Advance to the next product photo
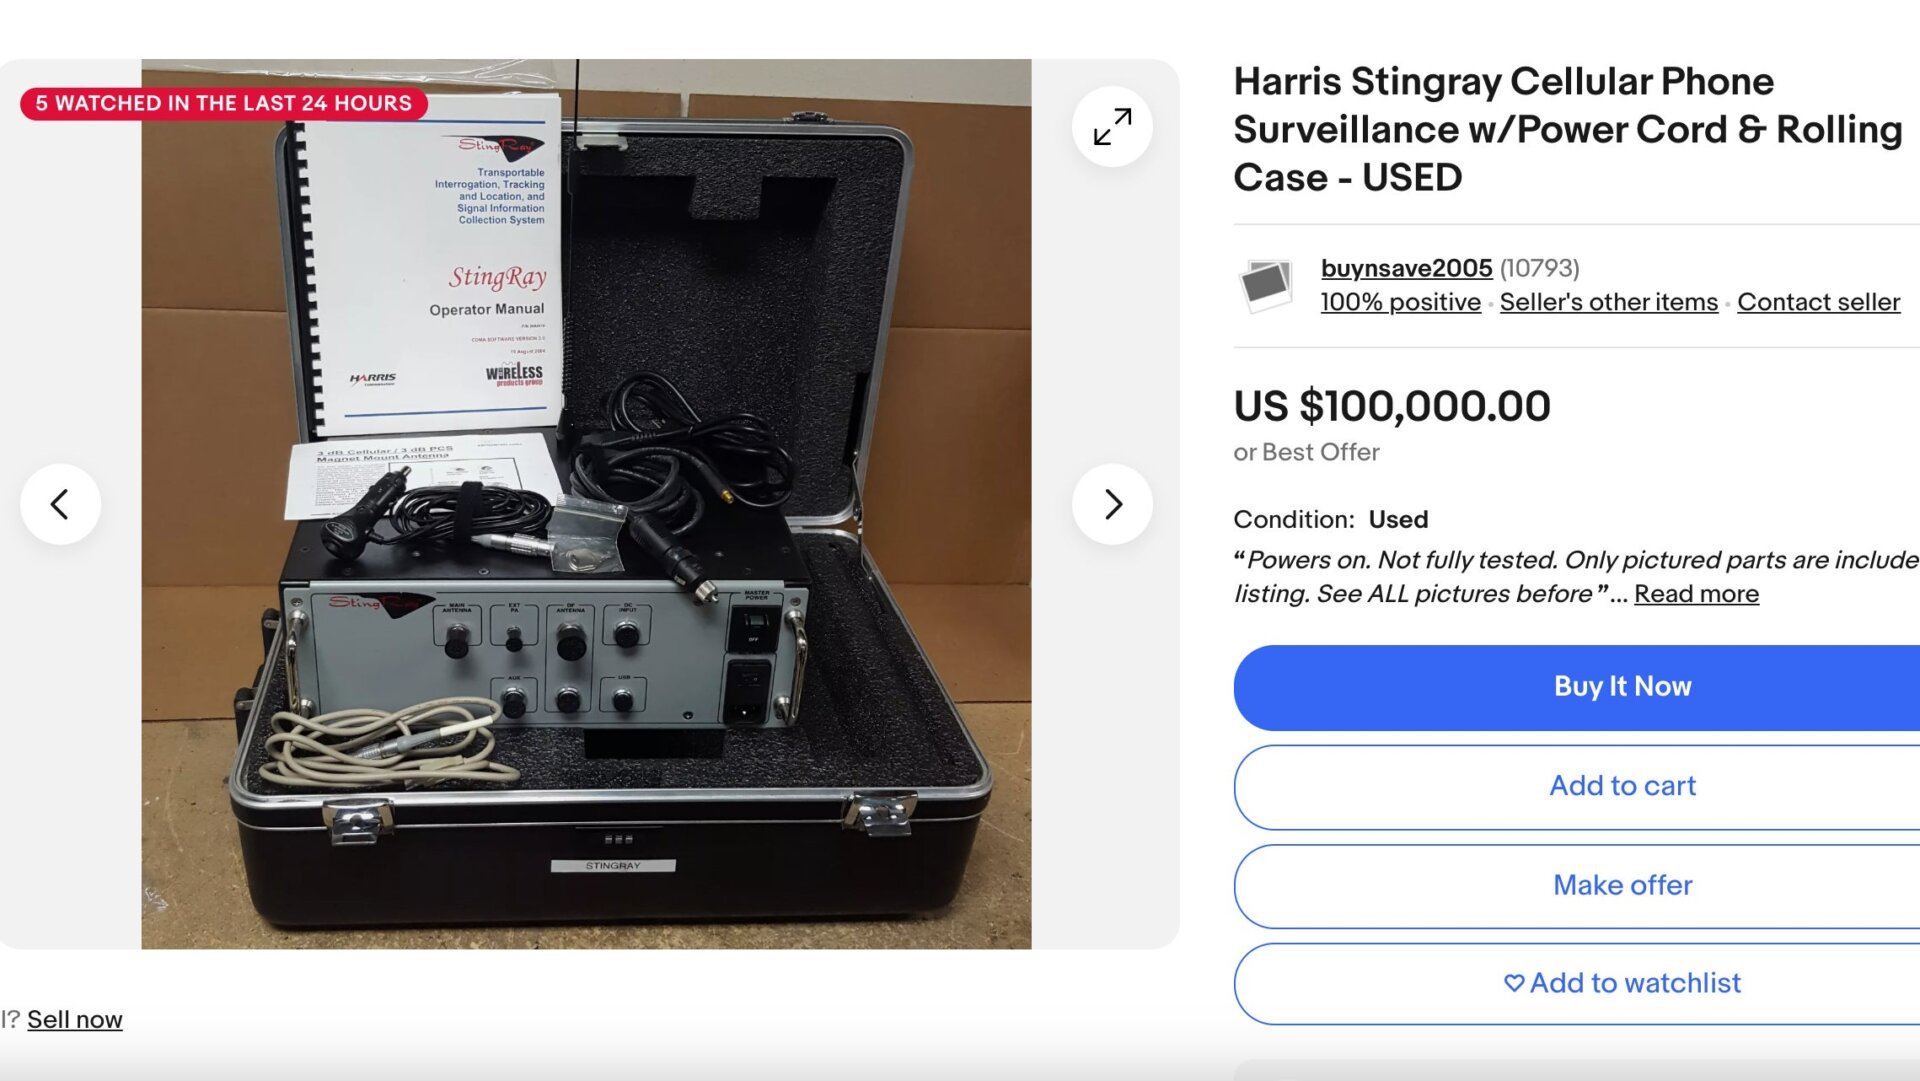Screen dimensions: 1920x1081 coord(1112,504)
